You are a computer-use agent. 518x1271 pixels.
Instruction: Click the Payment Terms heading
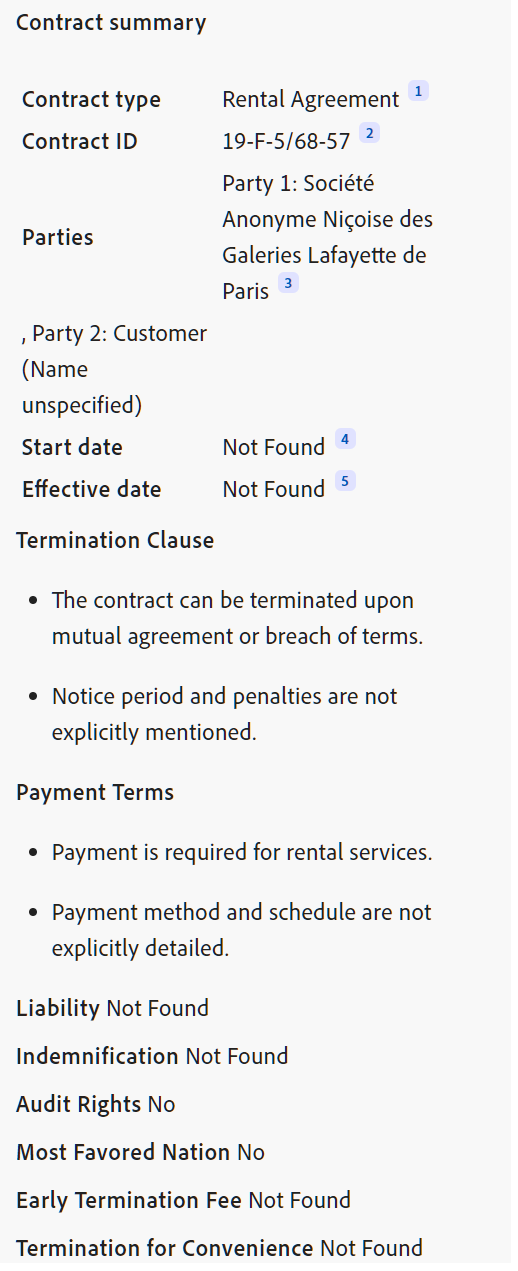(95, 793)
